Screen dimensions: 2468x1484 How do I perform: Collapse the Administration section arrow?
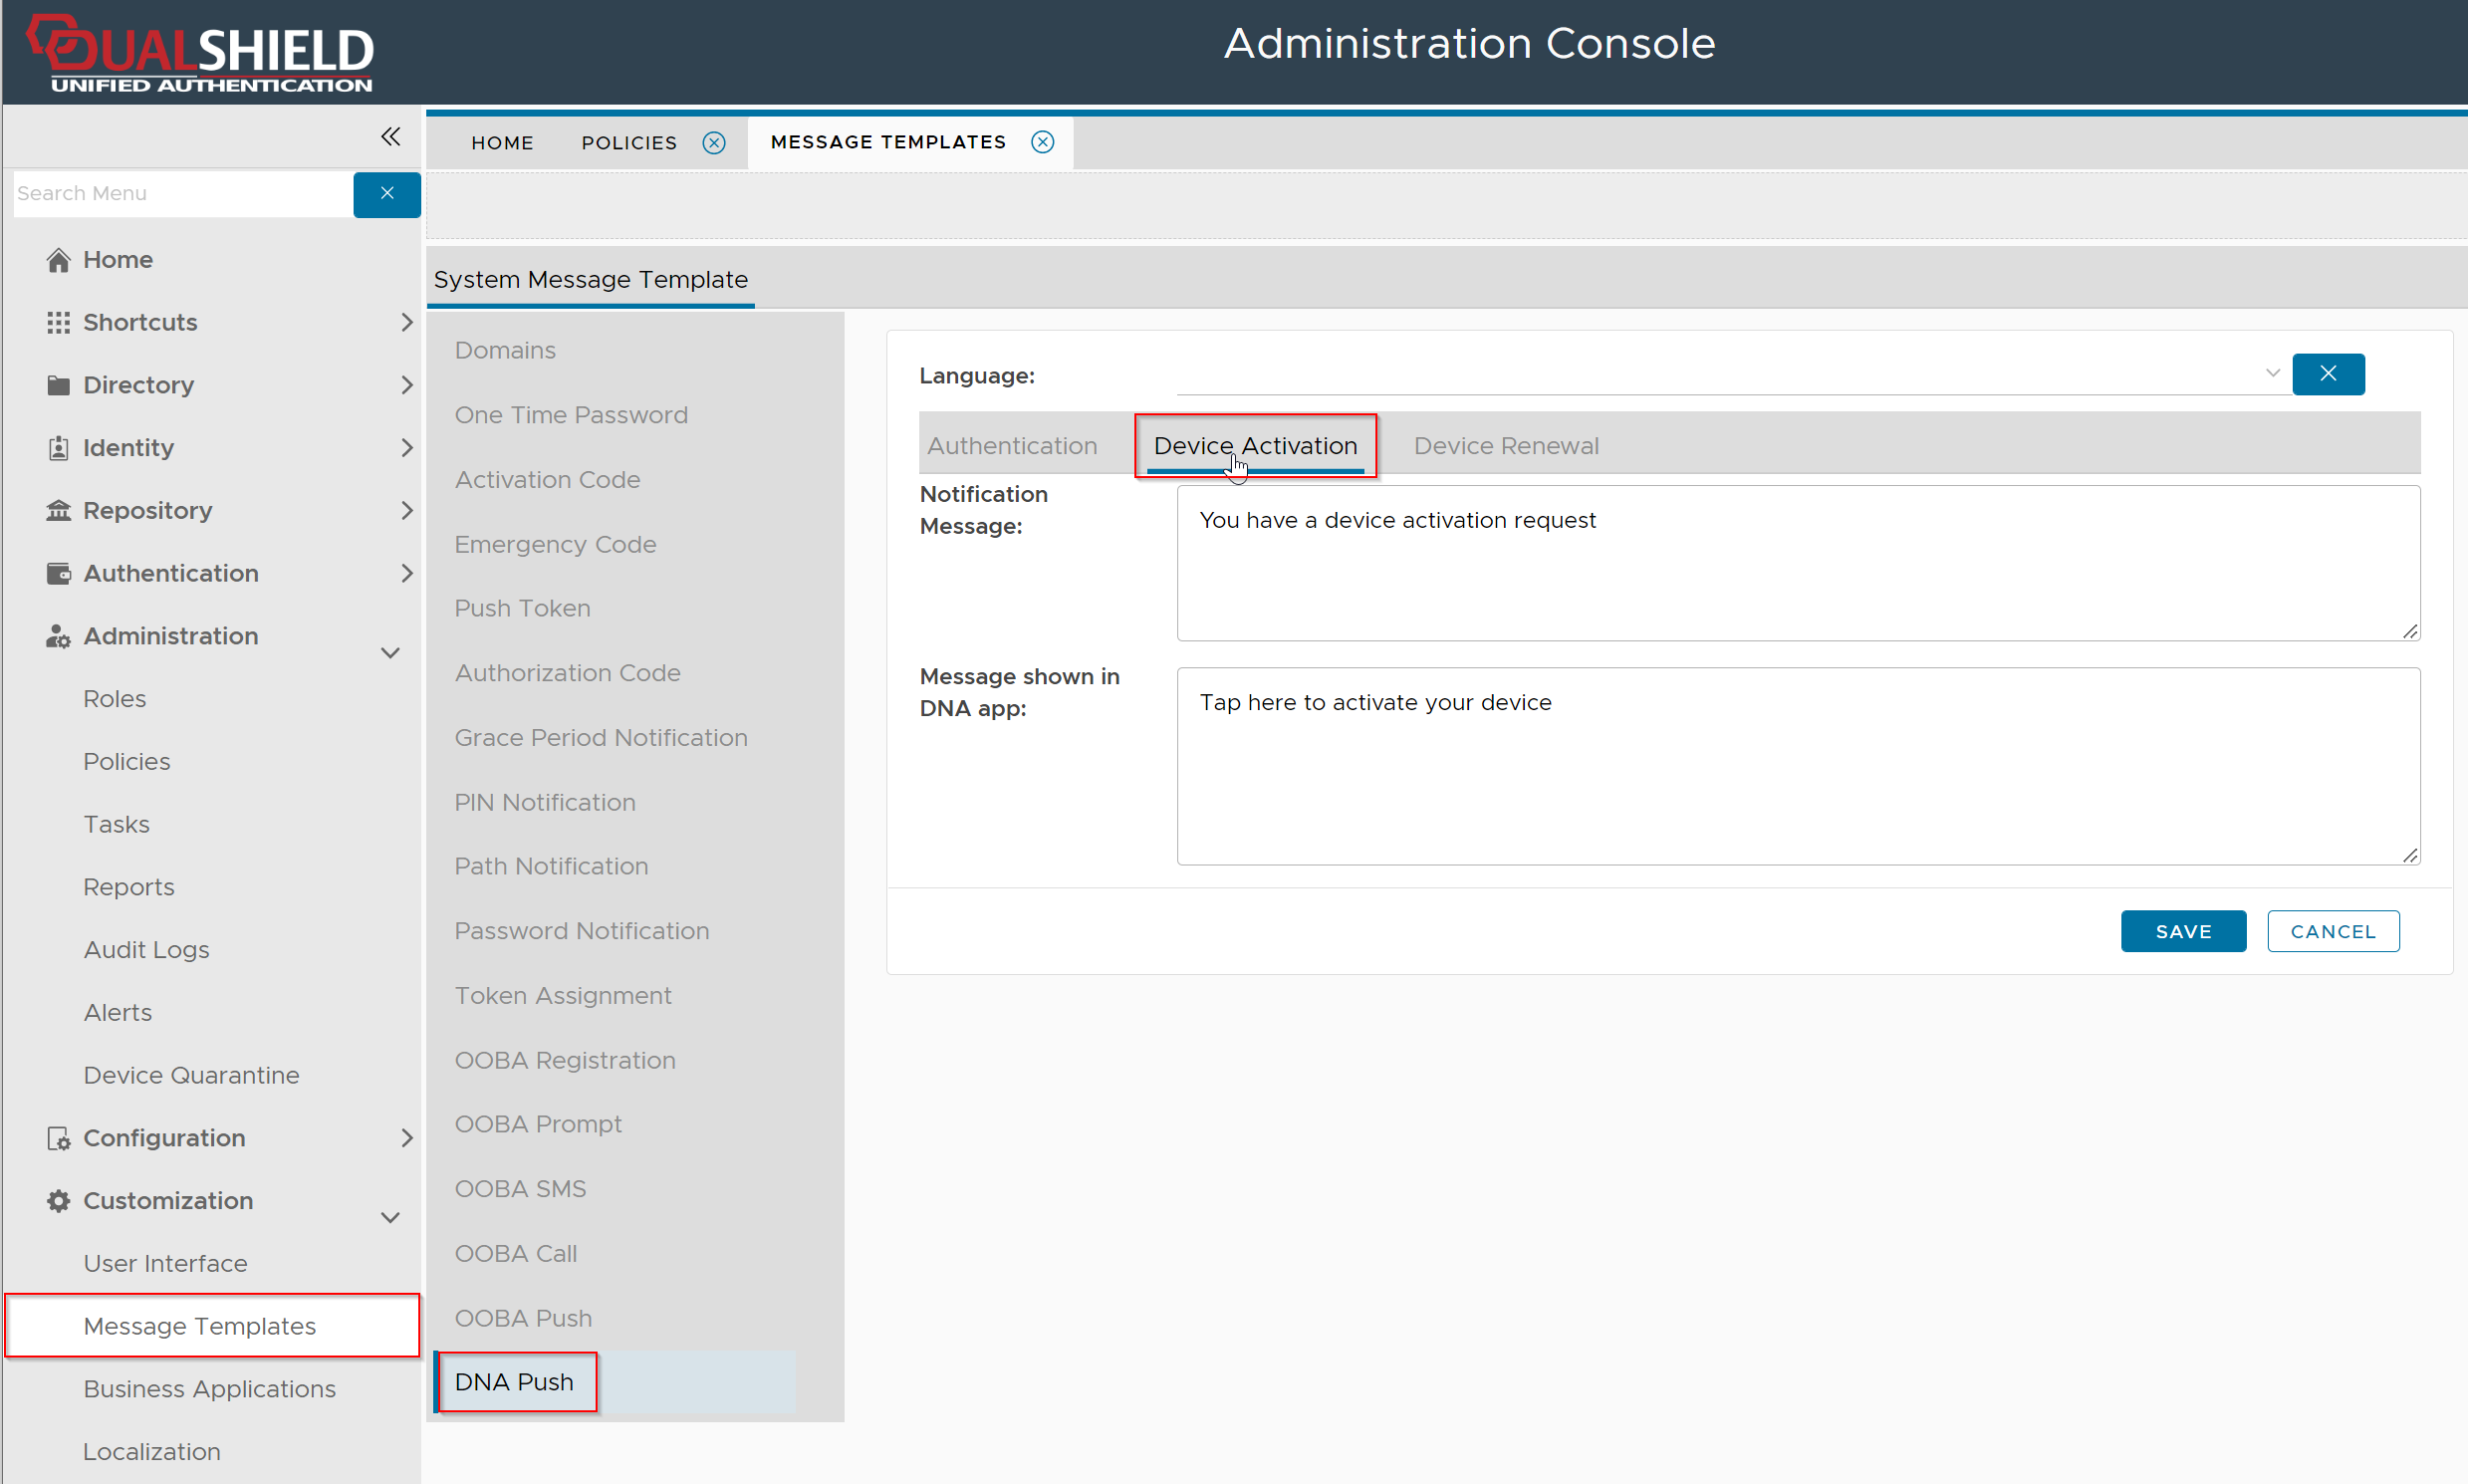coord(390,653)
